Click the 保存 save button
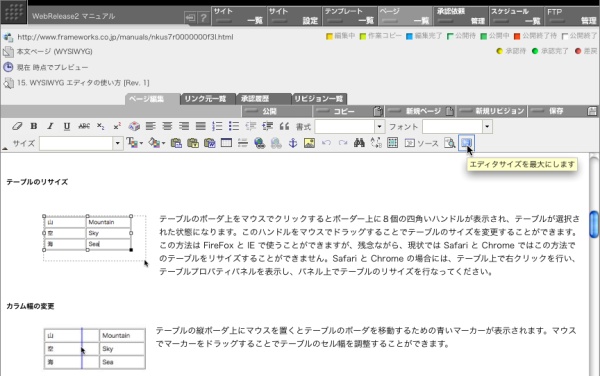 563,111
